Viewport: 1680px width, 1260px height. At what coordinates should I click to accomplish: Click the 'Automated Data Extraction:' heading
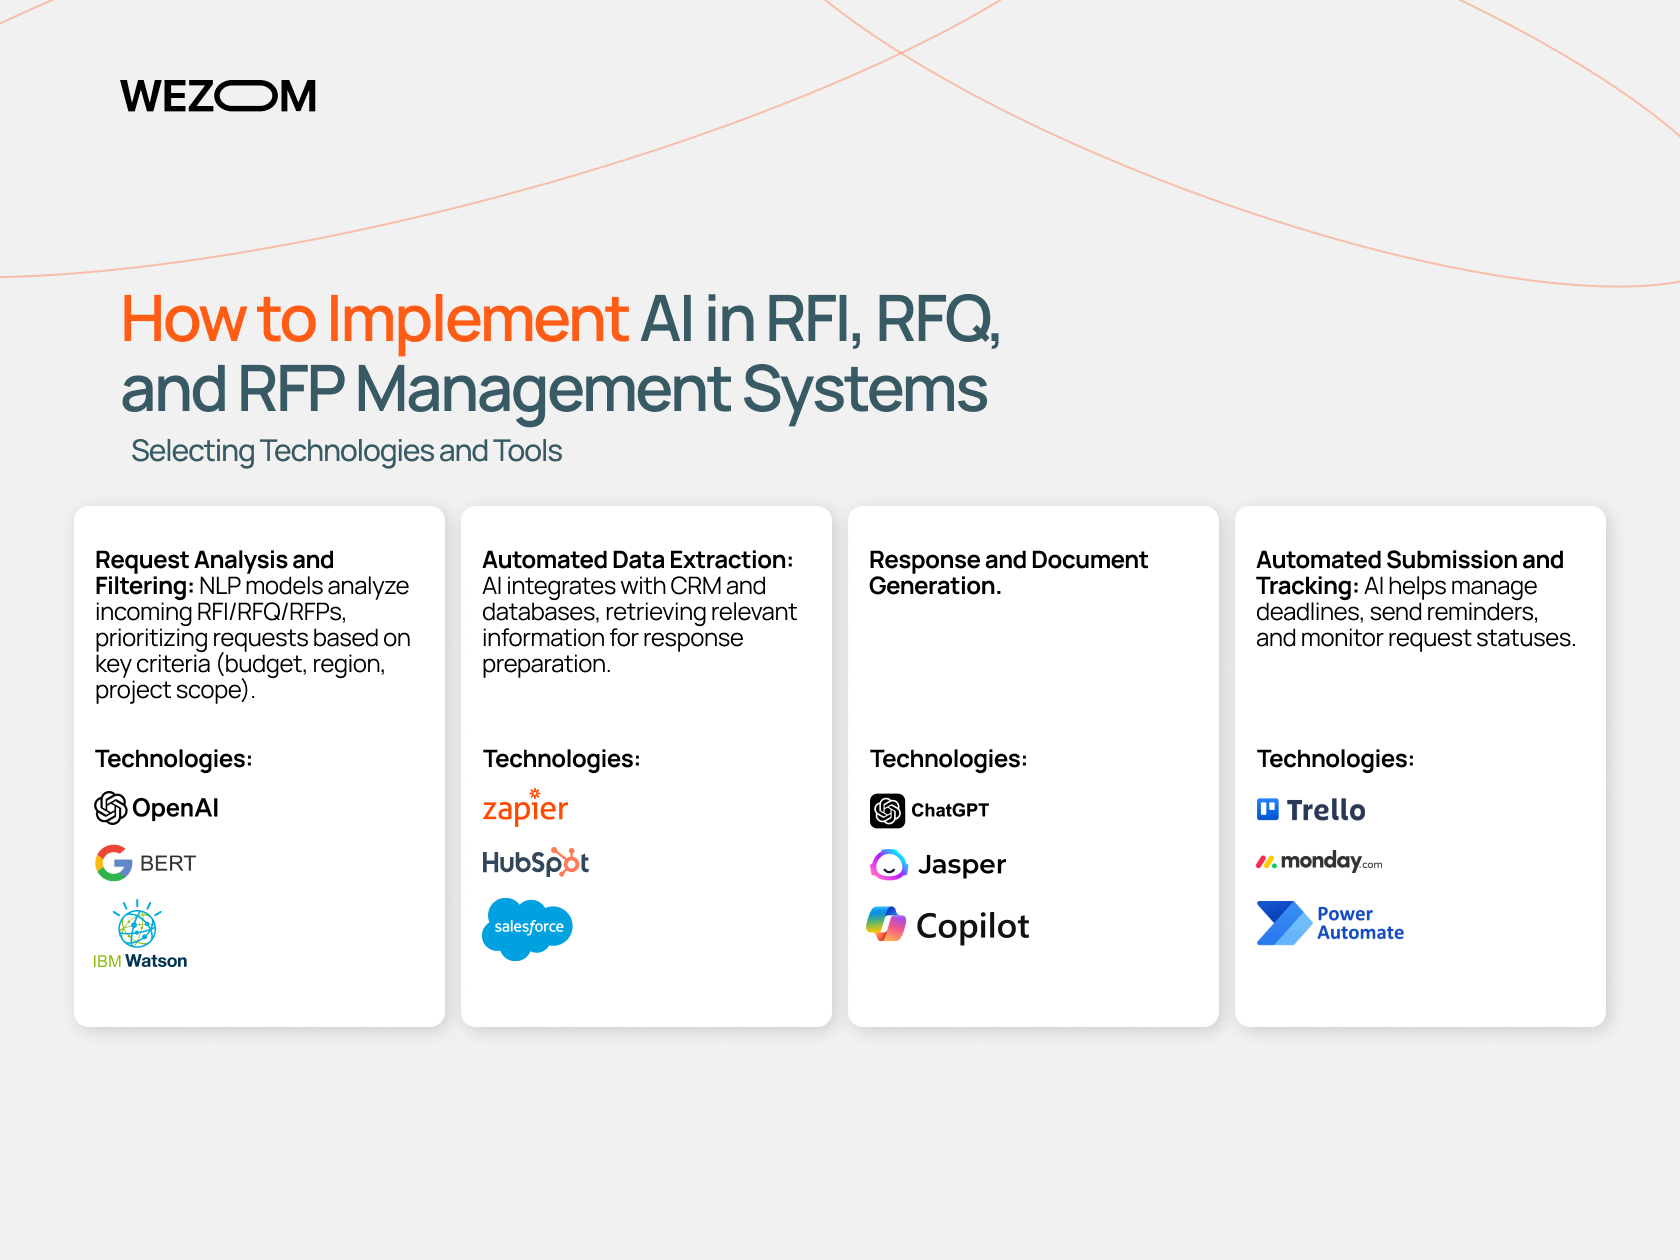pos(637,560)
